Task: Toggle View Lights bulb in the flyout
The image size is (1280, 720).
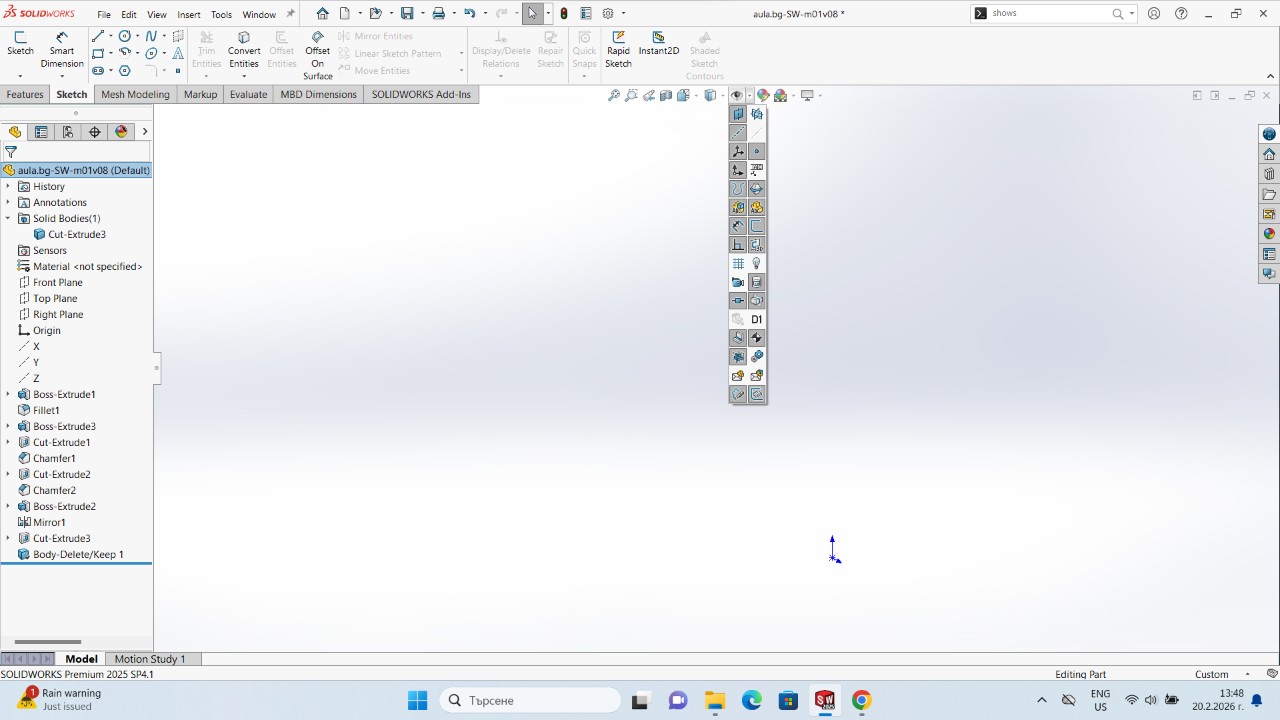Action: pyautogui.click(x=757, y=264)
